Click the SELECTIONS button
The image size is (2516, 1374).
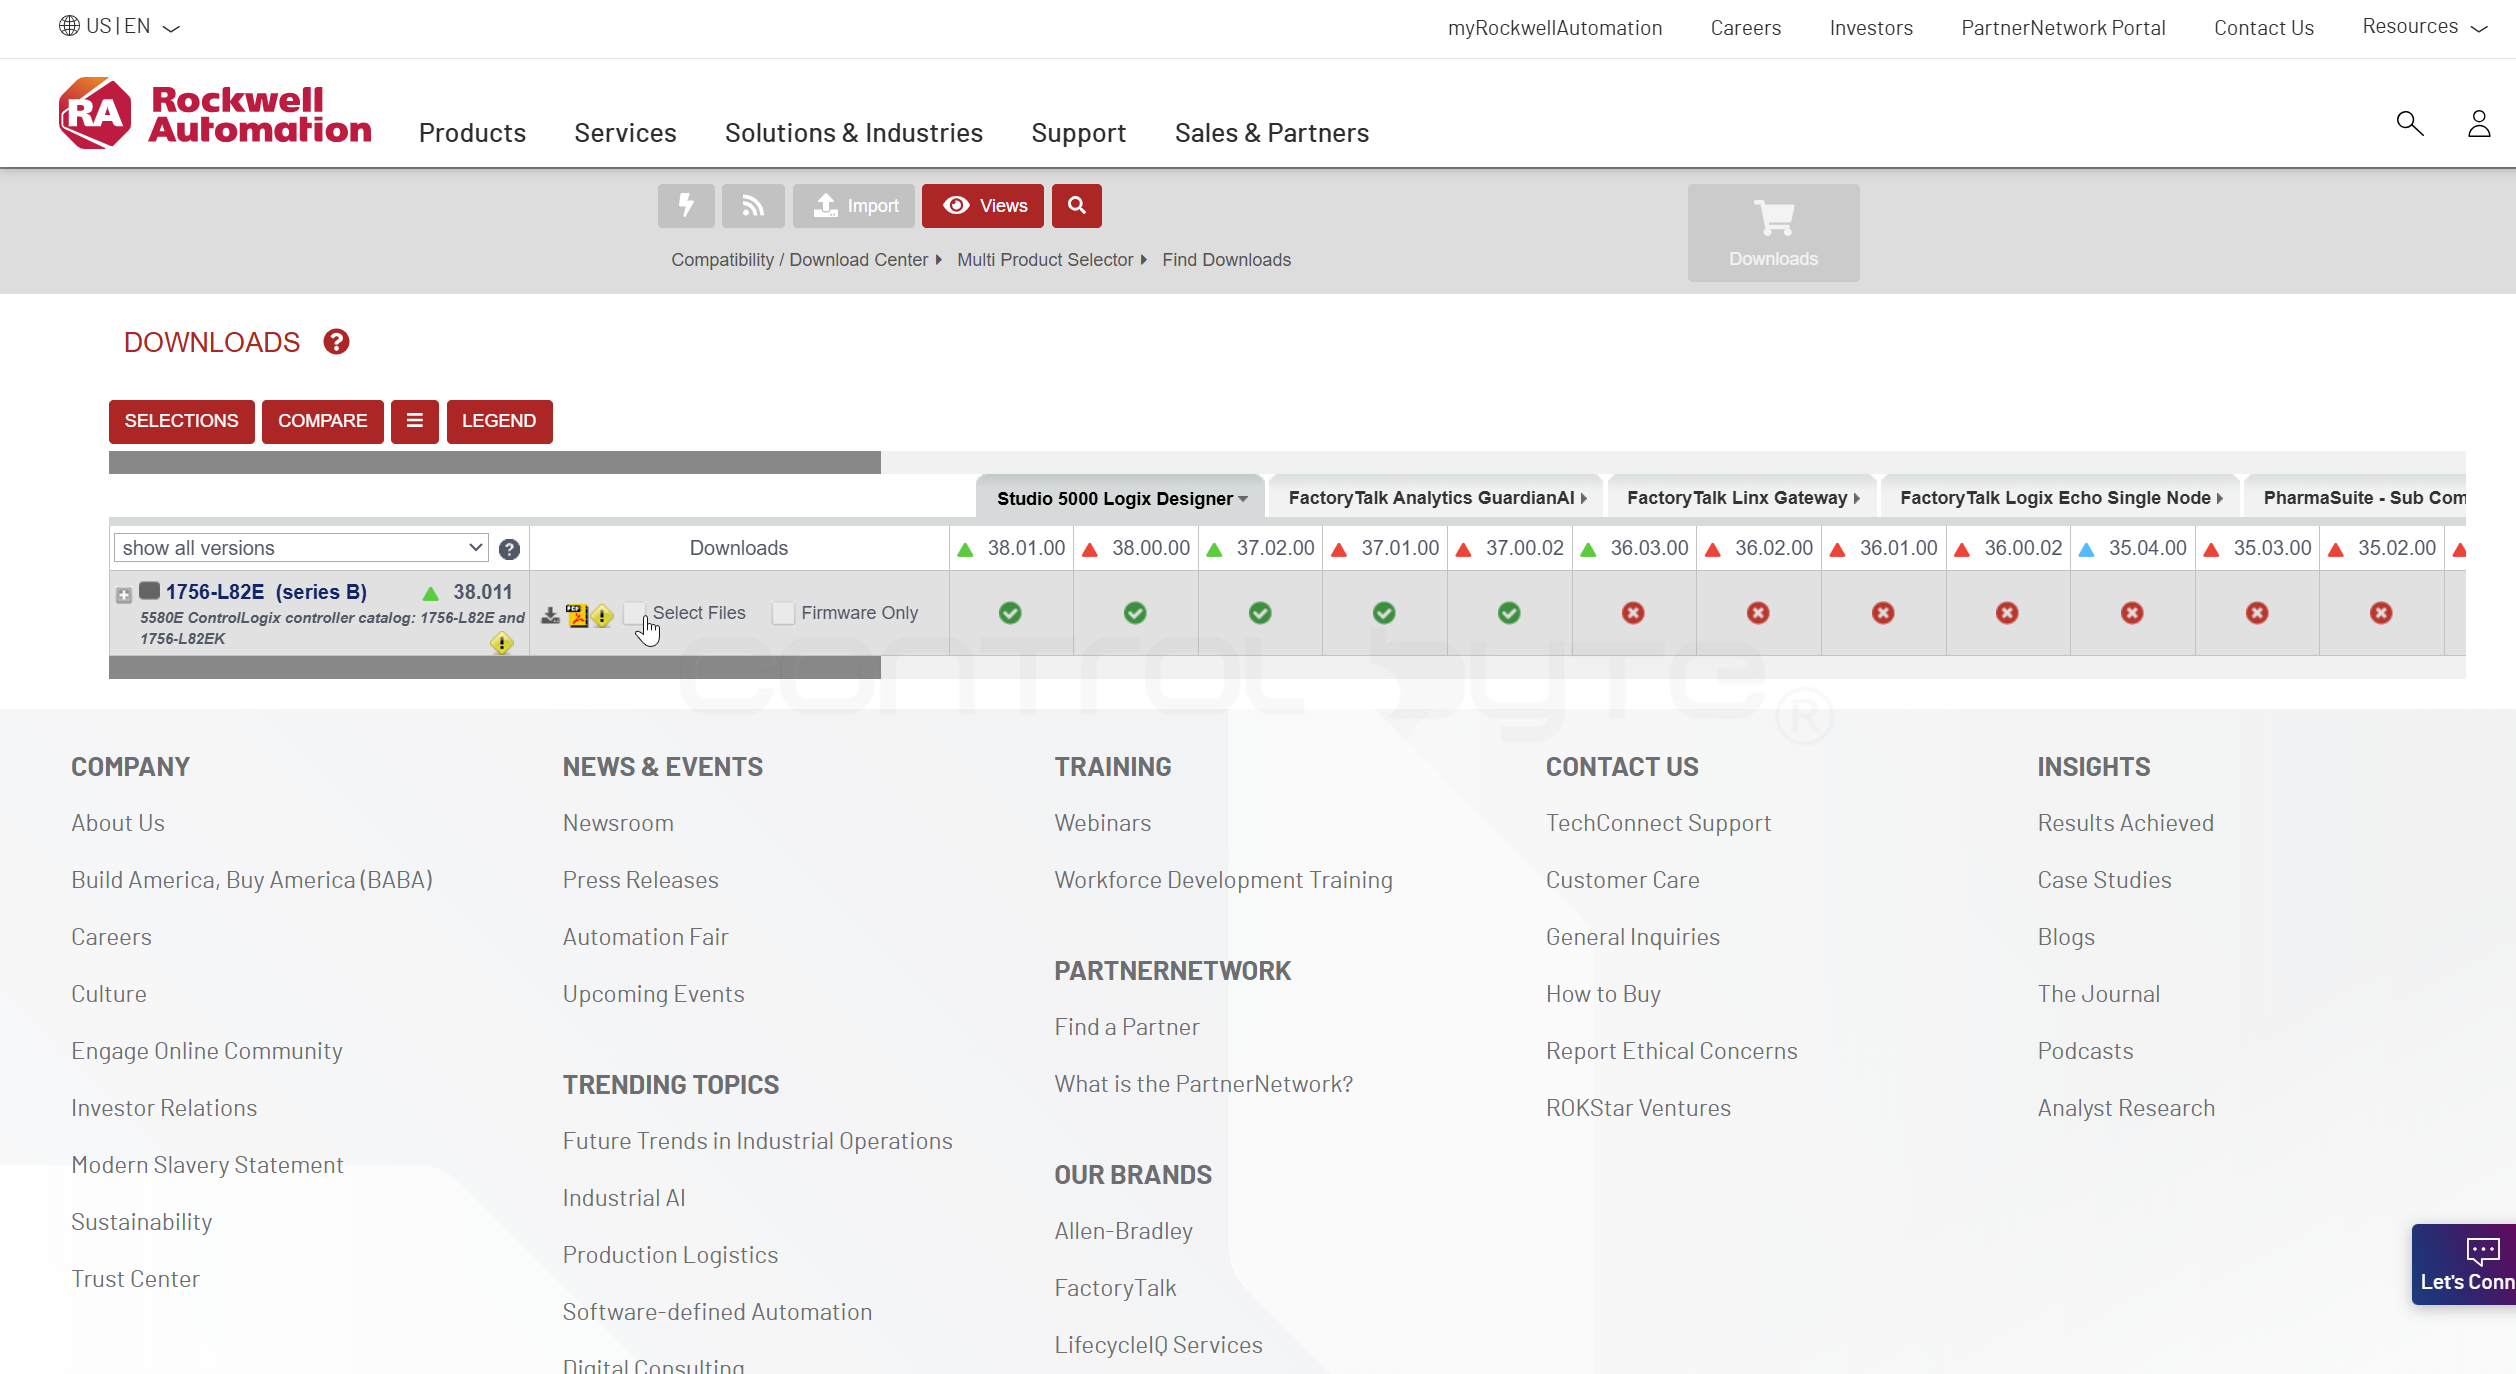(x=182, y=421)
